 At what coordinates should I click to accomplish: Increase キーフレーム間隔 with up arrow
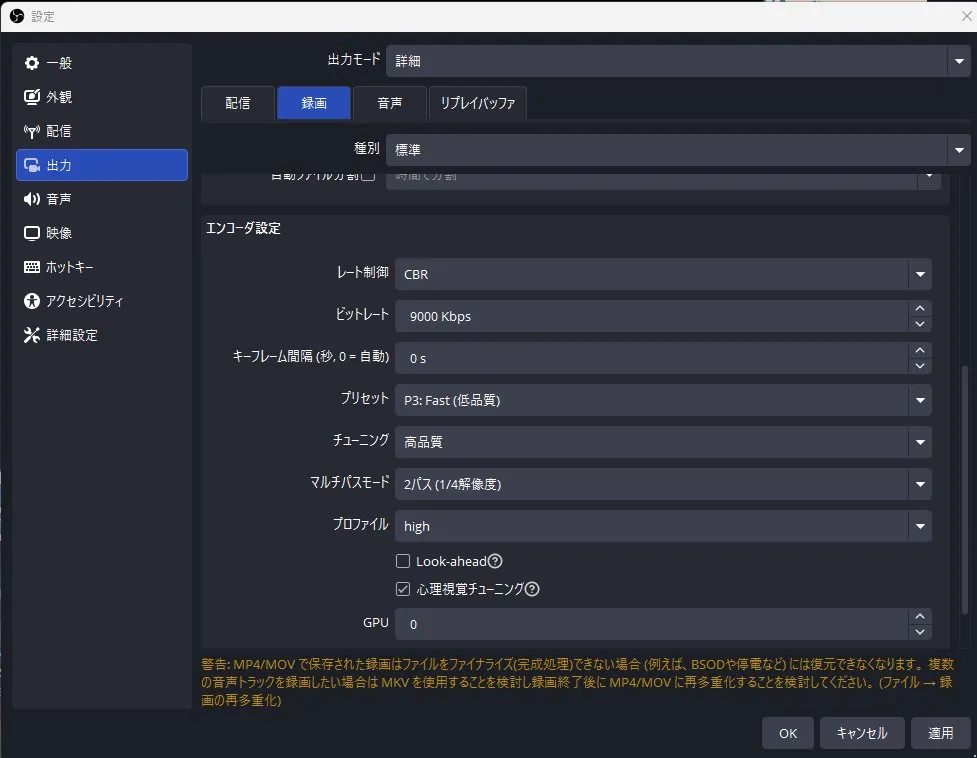(x=920, y=350)
